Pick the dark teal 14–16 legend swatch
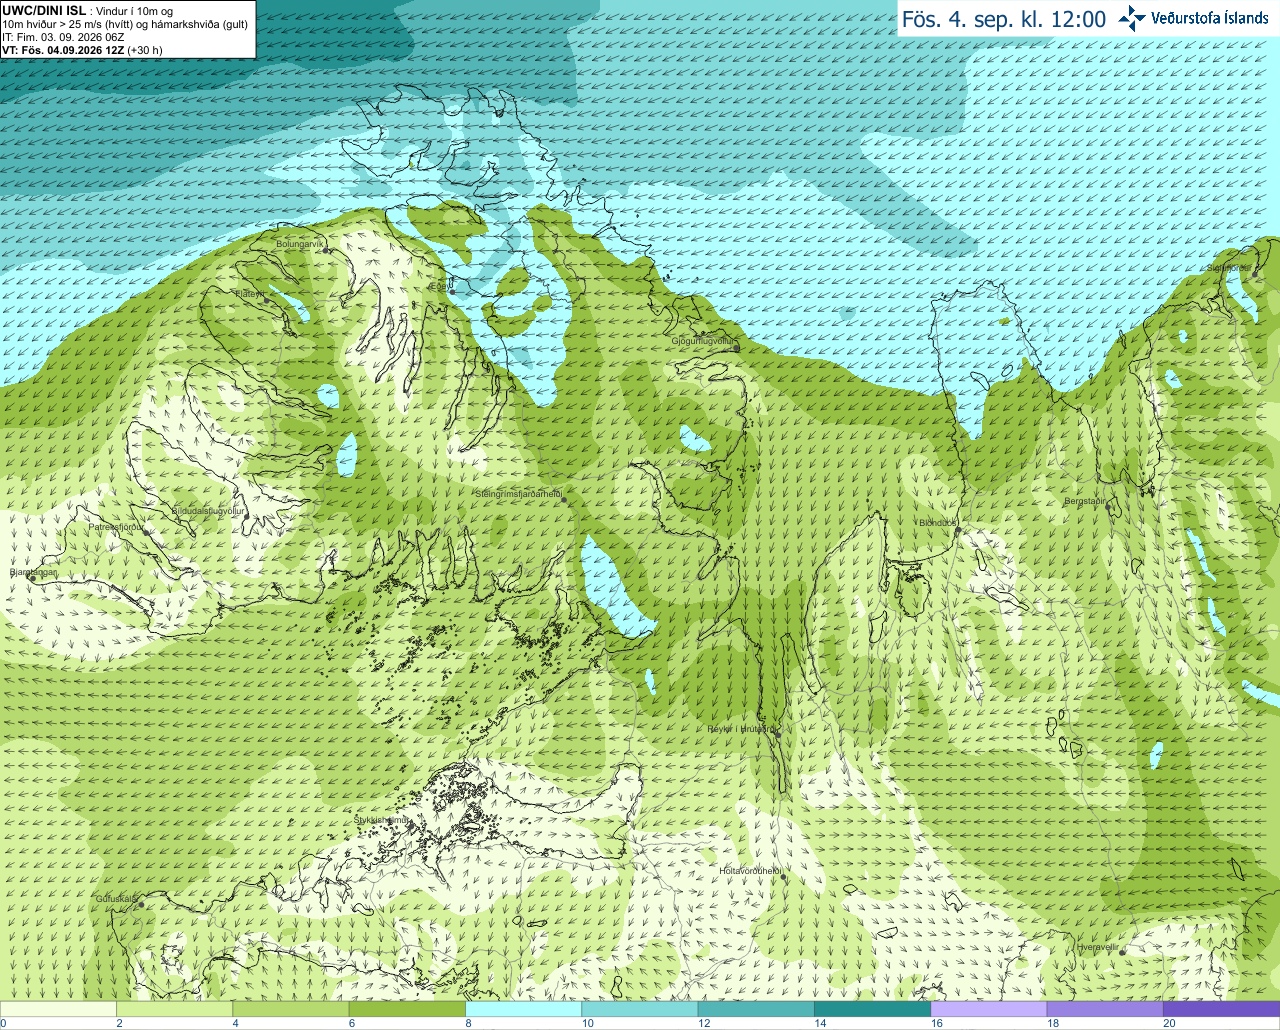1280x1030 pixels. [872, 1009]
